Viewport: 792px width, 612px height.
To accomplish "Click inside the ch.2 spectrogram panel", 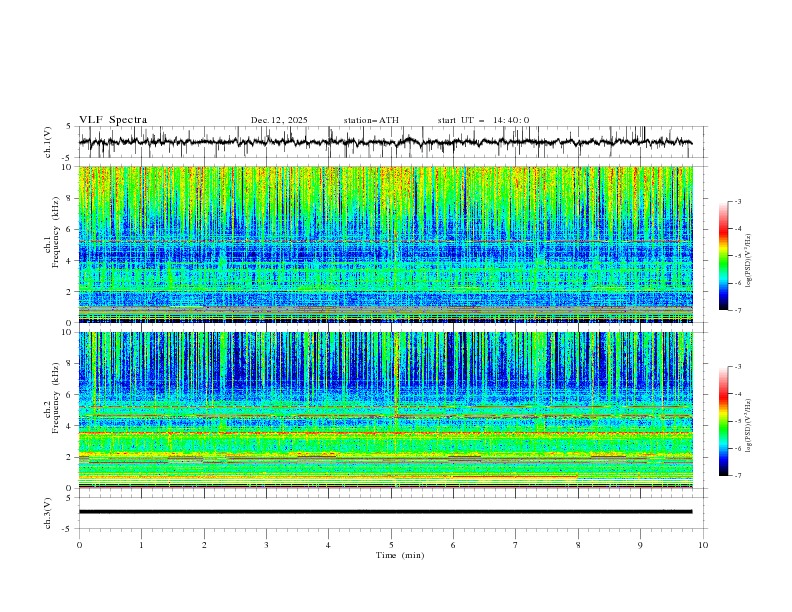I will coord(386,410).
